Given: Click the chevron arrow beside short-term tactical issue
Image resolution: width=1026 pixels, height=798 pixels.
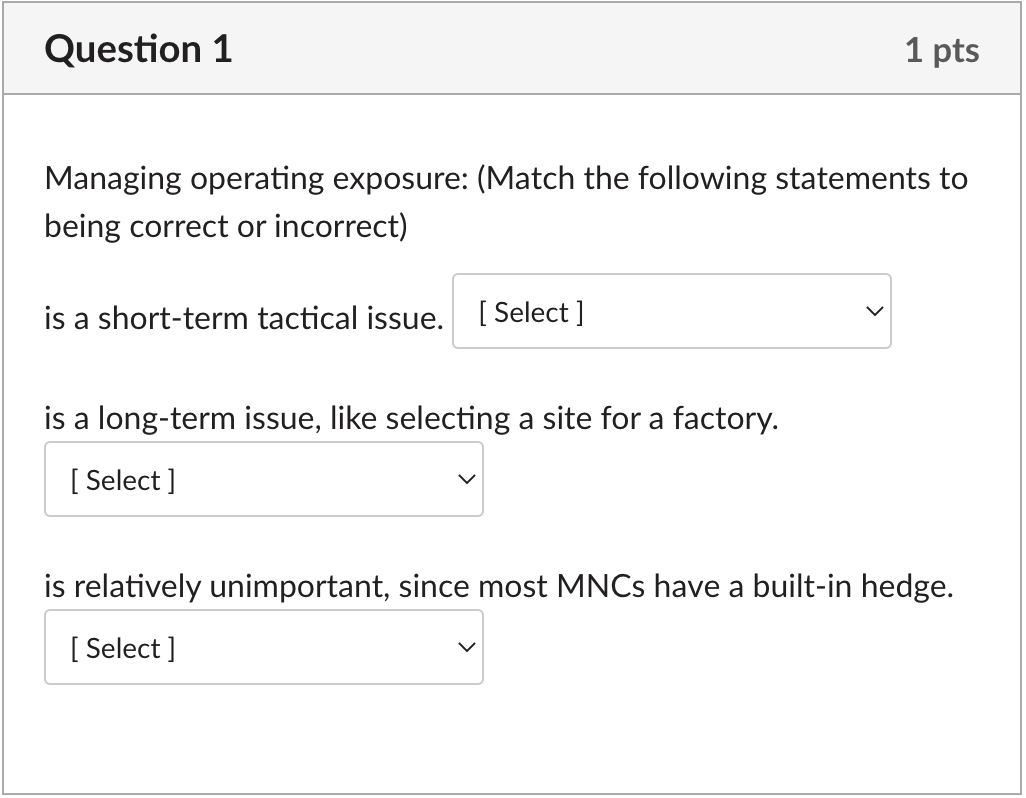Looking at the screenshot, I should [874, 312].
